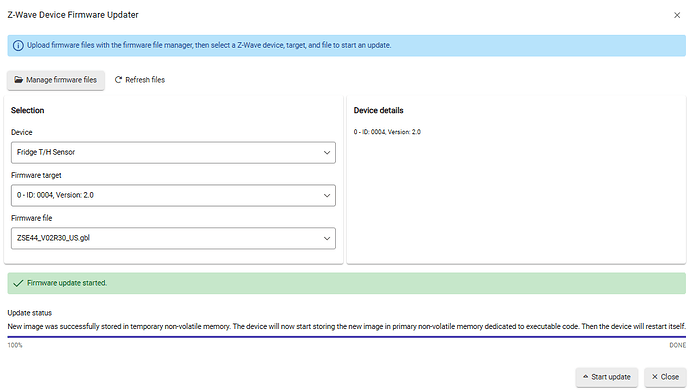Image resolution: width=690 pixels, height=390 pixels.
Task: Click the 'Upload firmware files' info banner text
Action: coord(209,45)
